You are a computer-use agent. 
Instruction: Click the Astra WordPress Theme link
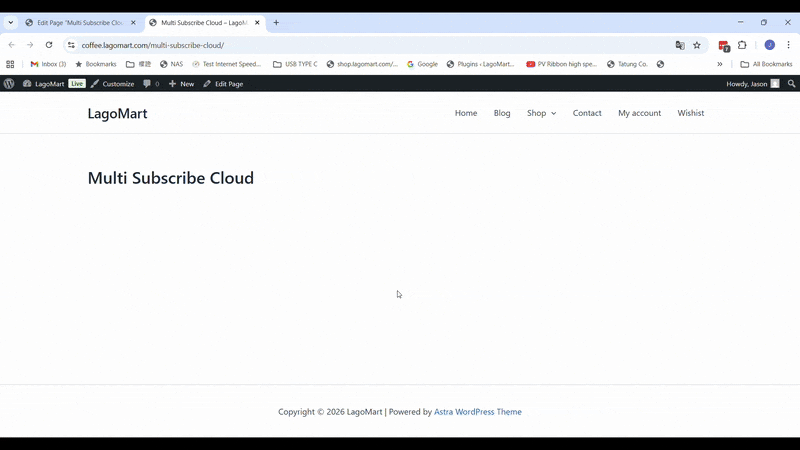pyautogui.click(x=477, y=412)
